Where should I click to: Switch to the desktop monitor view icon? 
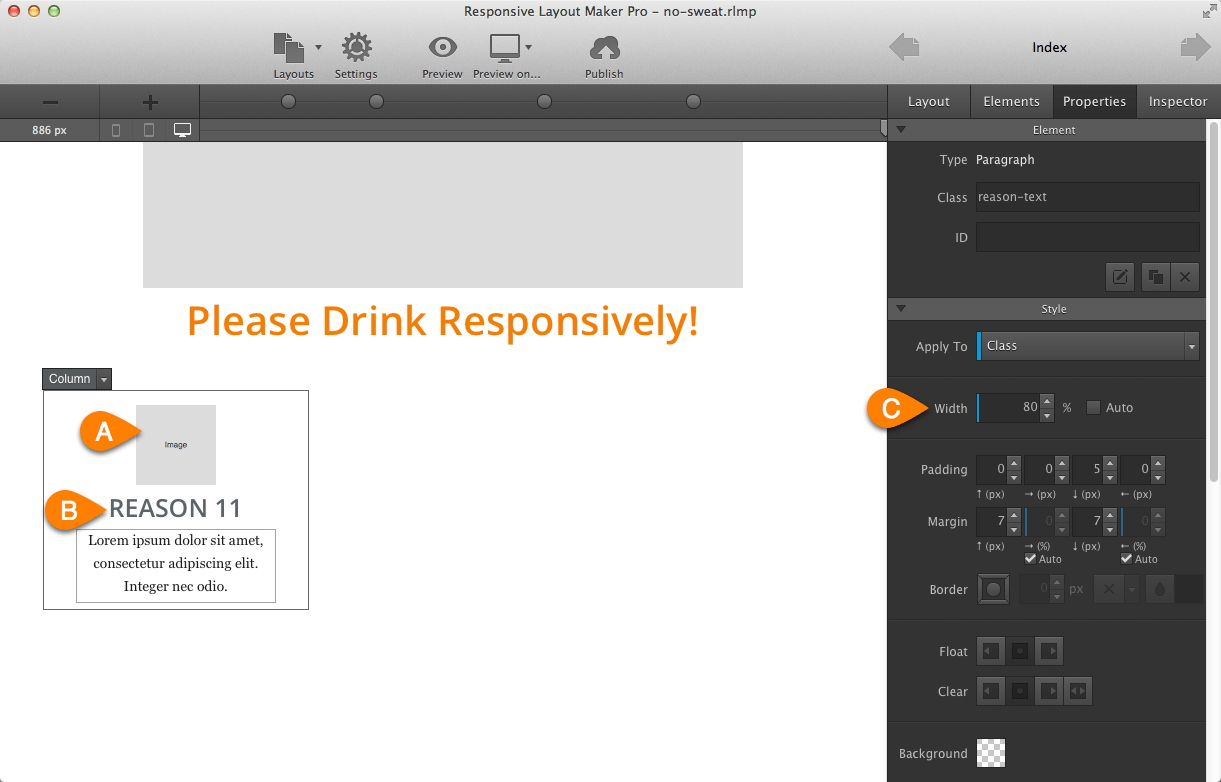182,130
